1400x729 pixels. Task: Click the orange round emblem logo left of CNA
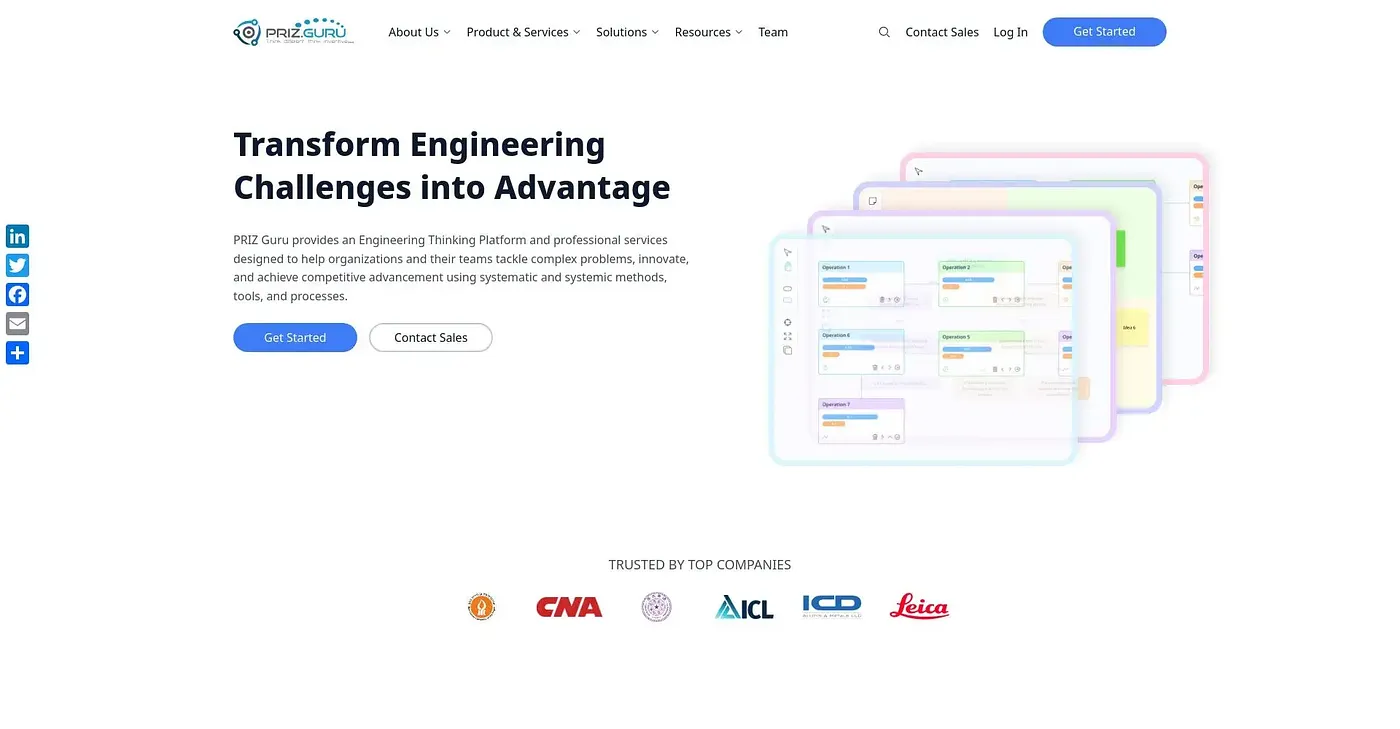click(x=482, y=607)
